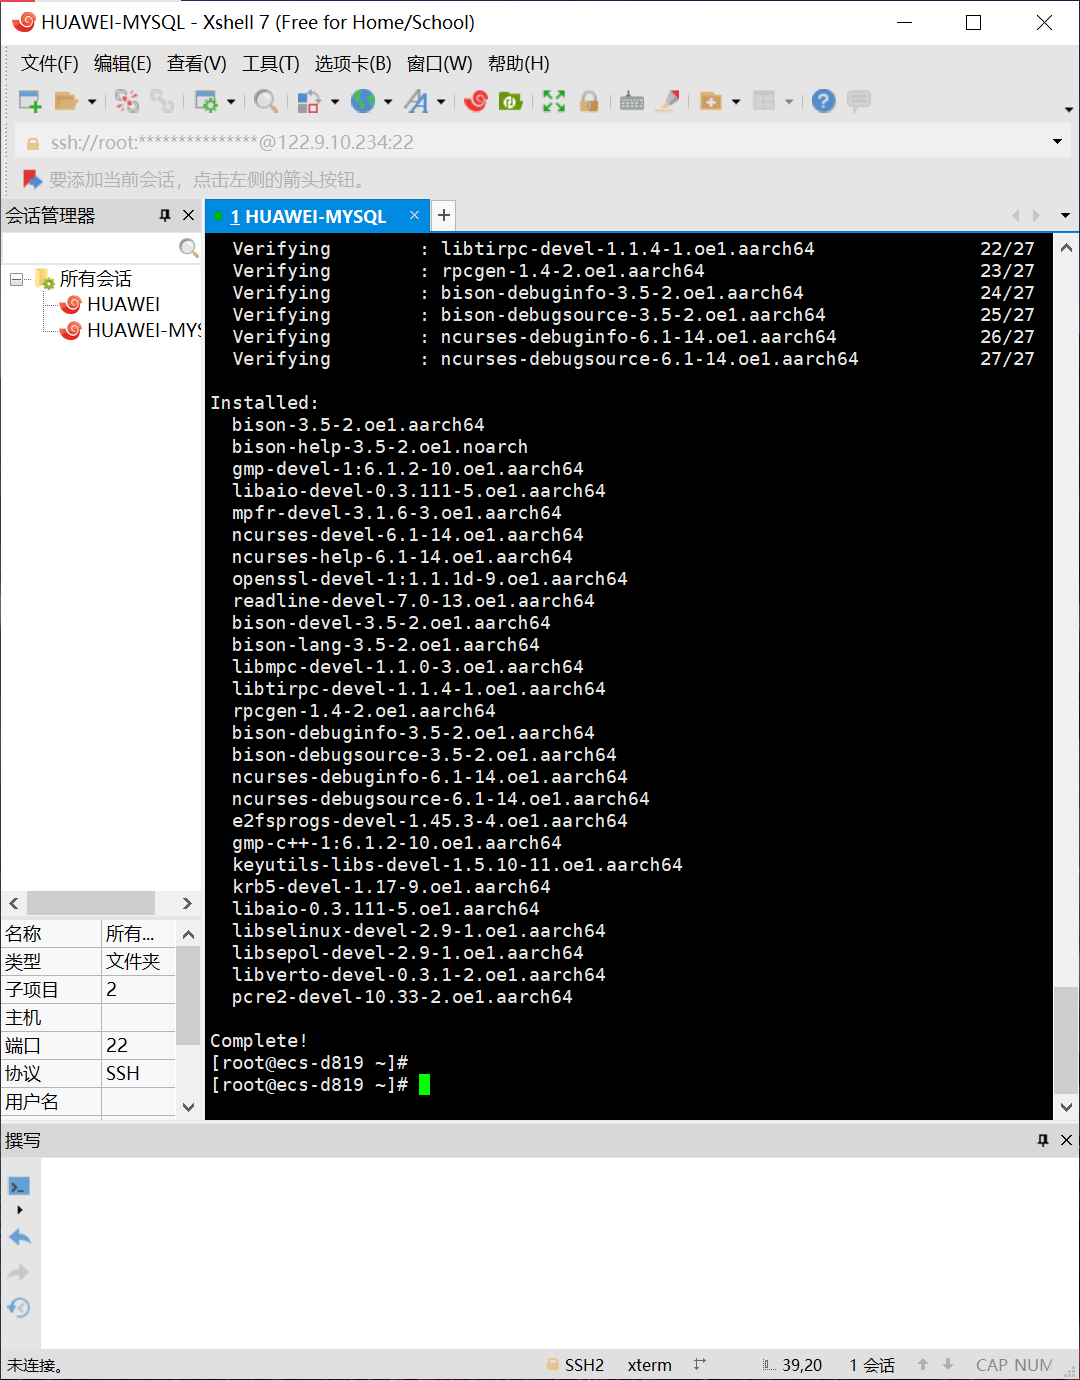Click the properties list scroll down arrow

188,1106
